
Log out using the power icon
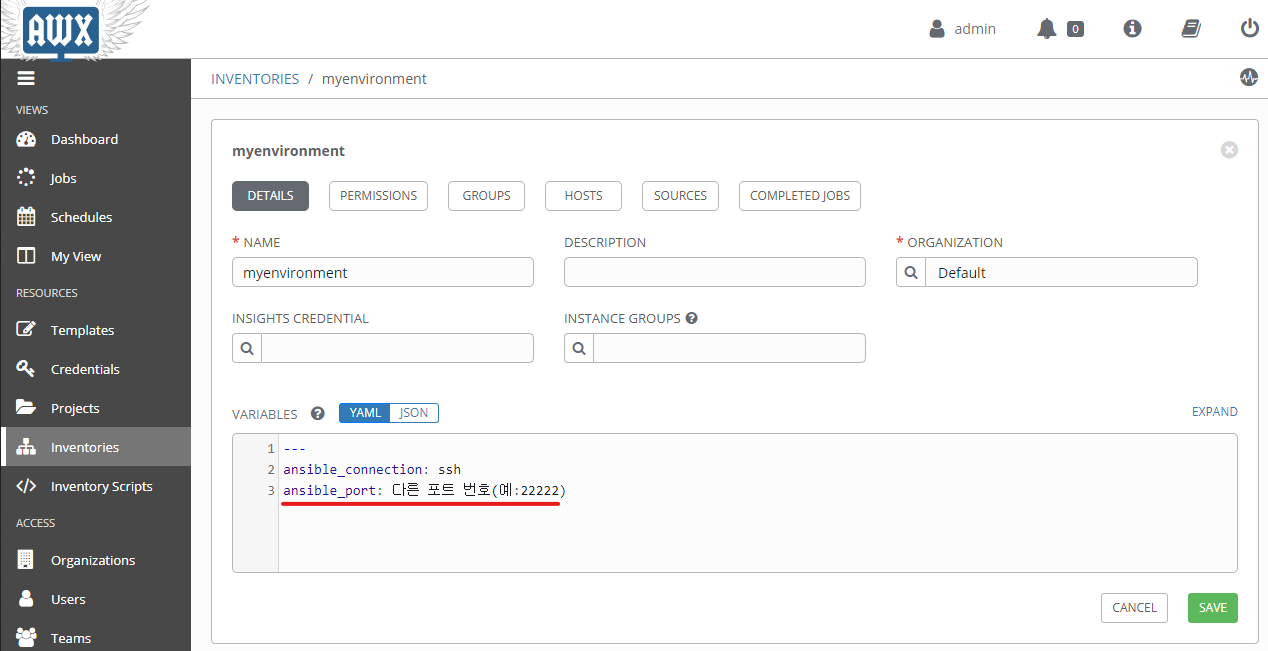[x=1249, y=29]
